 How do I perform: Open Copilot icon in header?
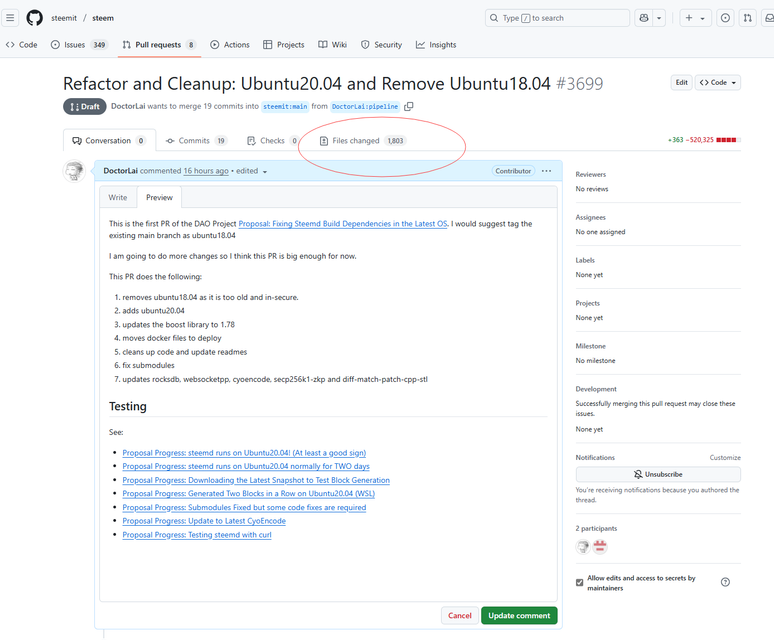click(x=644, y=18)
